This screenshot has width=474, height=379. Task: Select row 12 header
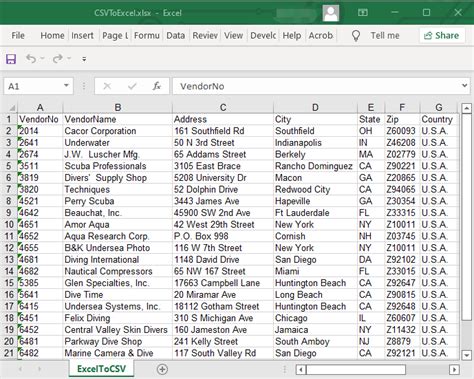point(9,248)
